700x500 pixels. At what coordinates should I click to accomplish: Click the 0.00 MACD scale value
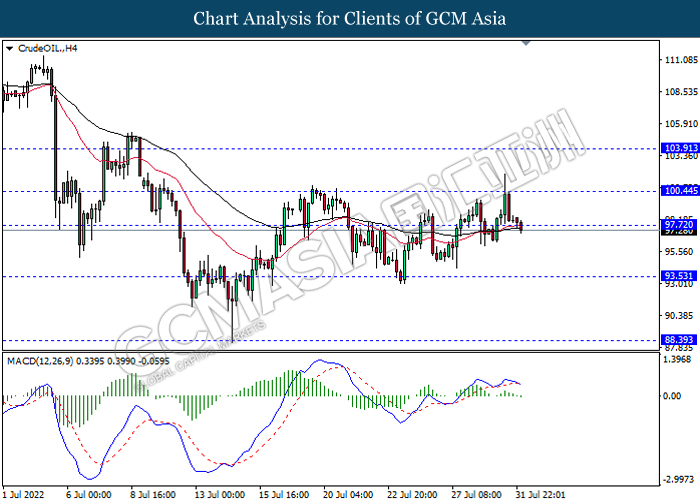(672, 396)
